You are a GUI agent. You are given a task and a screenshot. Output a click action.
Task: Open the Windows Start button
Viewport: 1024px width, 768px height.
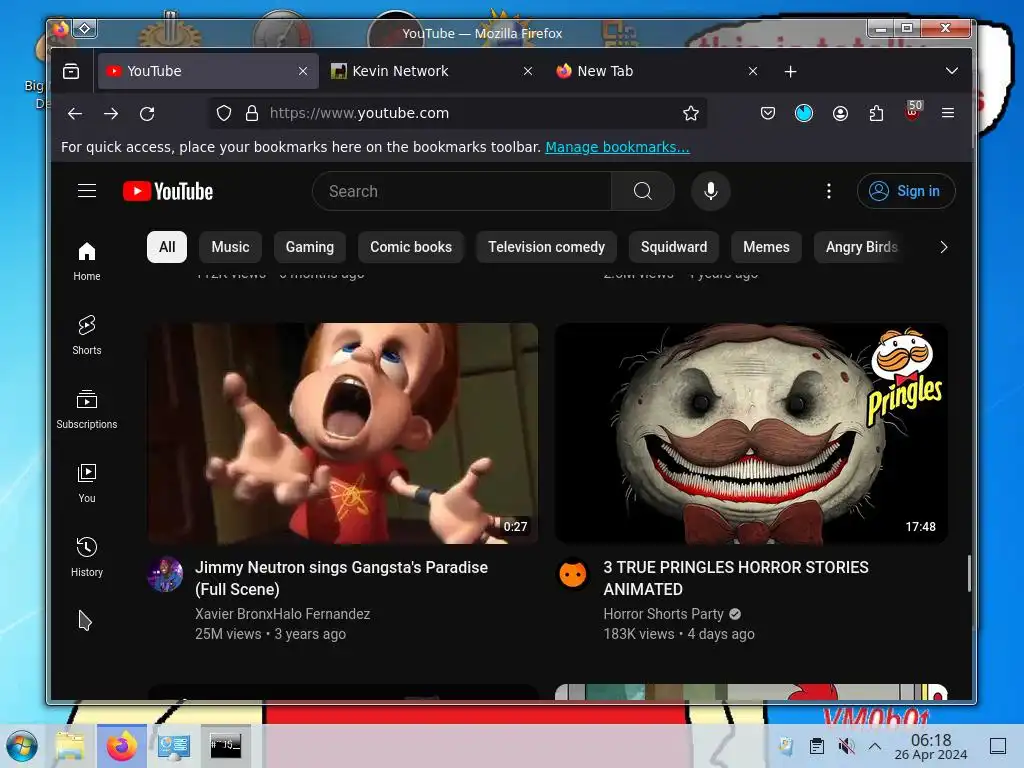23,746
